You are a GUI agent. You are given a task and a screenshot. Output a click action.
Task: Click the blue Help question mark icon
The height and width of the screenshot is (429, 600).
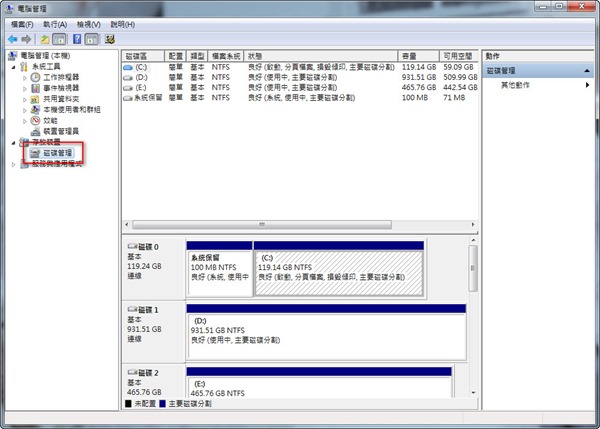click(75, 38)
